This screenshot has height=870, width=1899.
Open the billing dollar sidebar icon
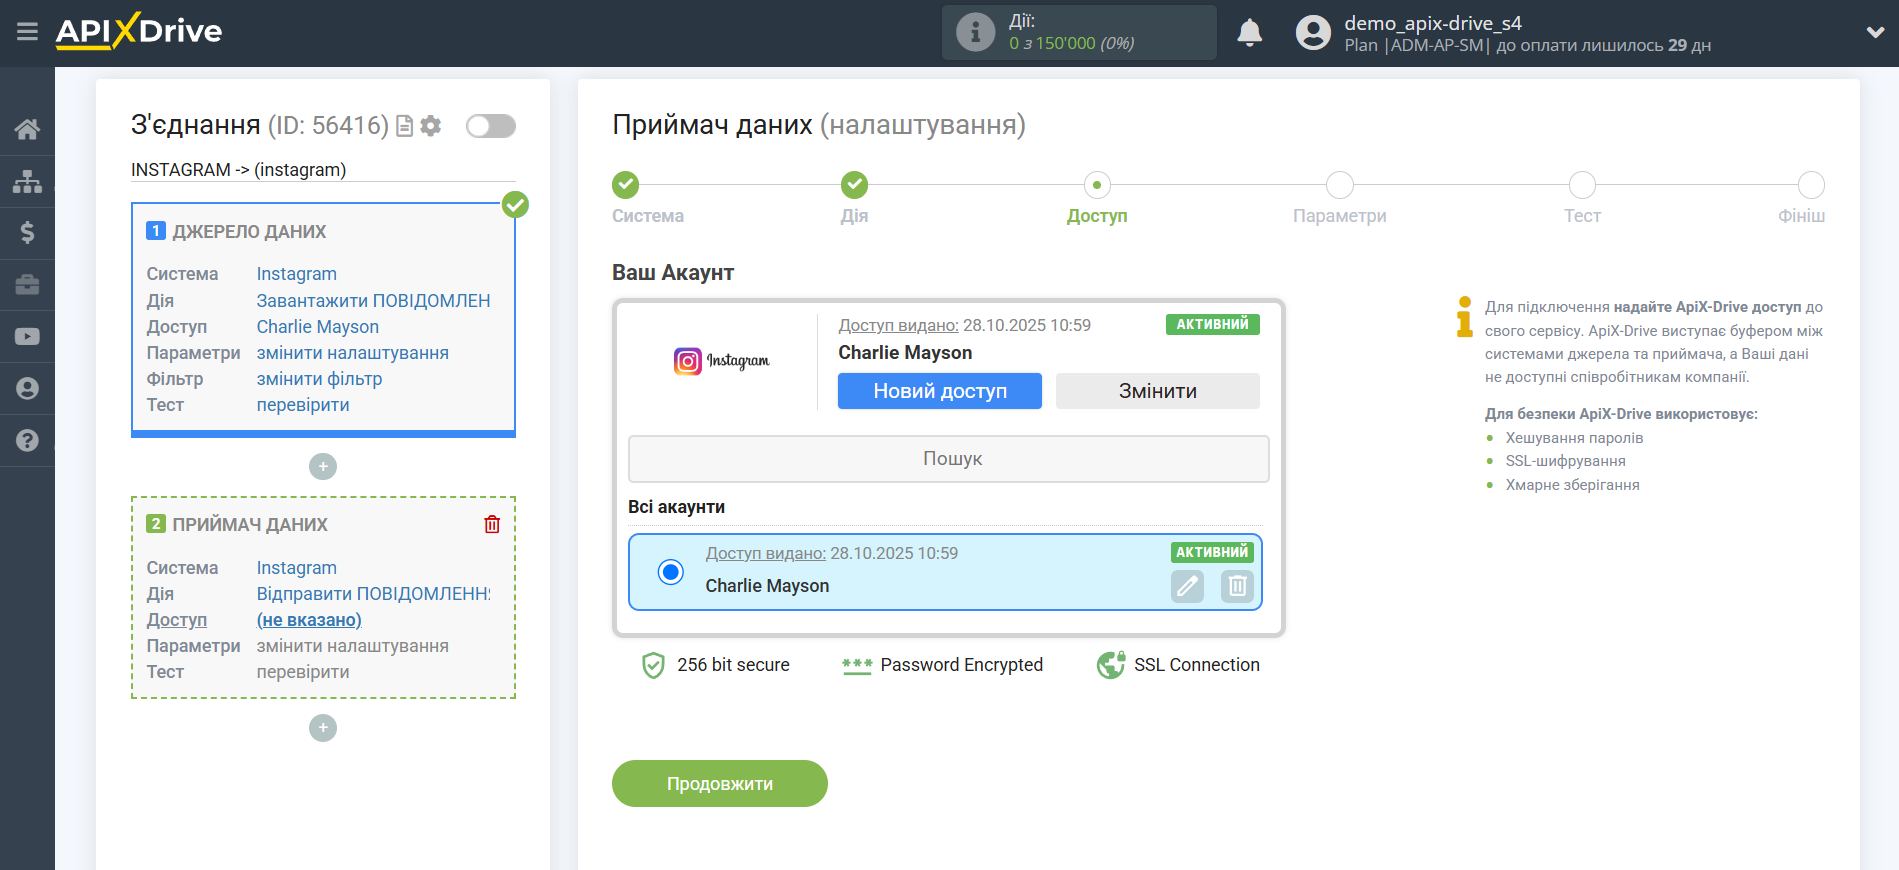(27, 233)
